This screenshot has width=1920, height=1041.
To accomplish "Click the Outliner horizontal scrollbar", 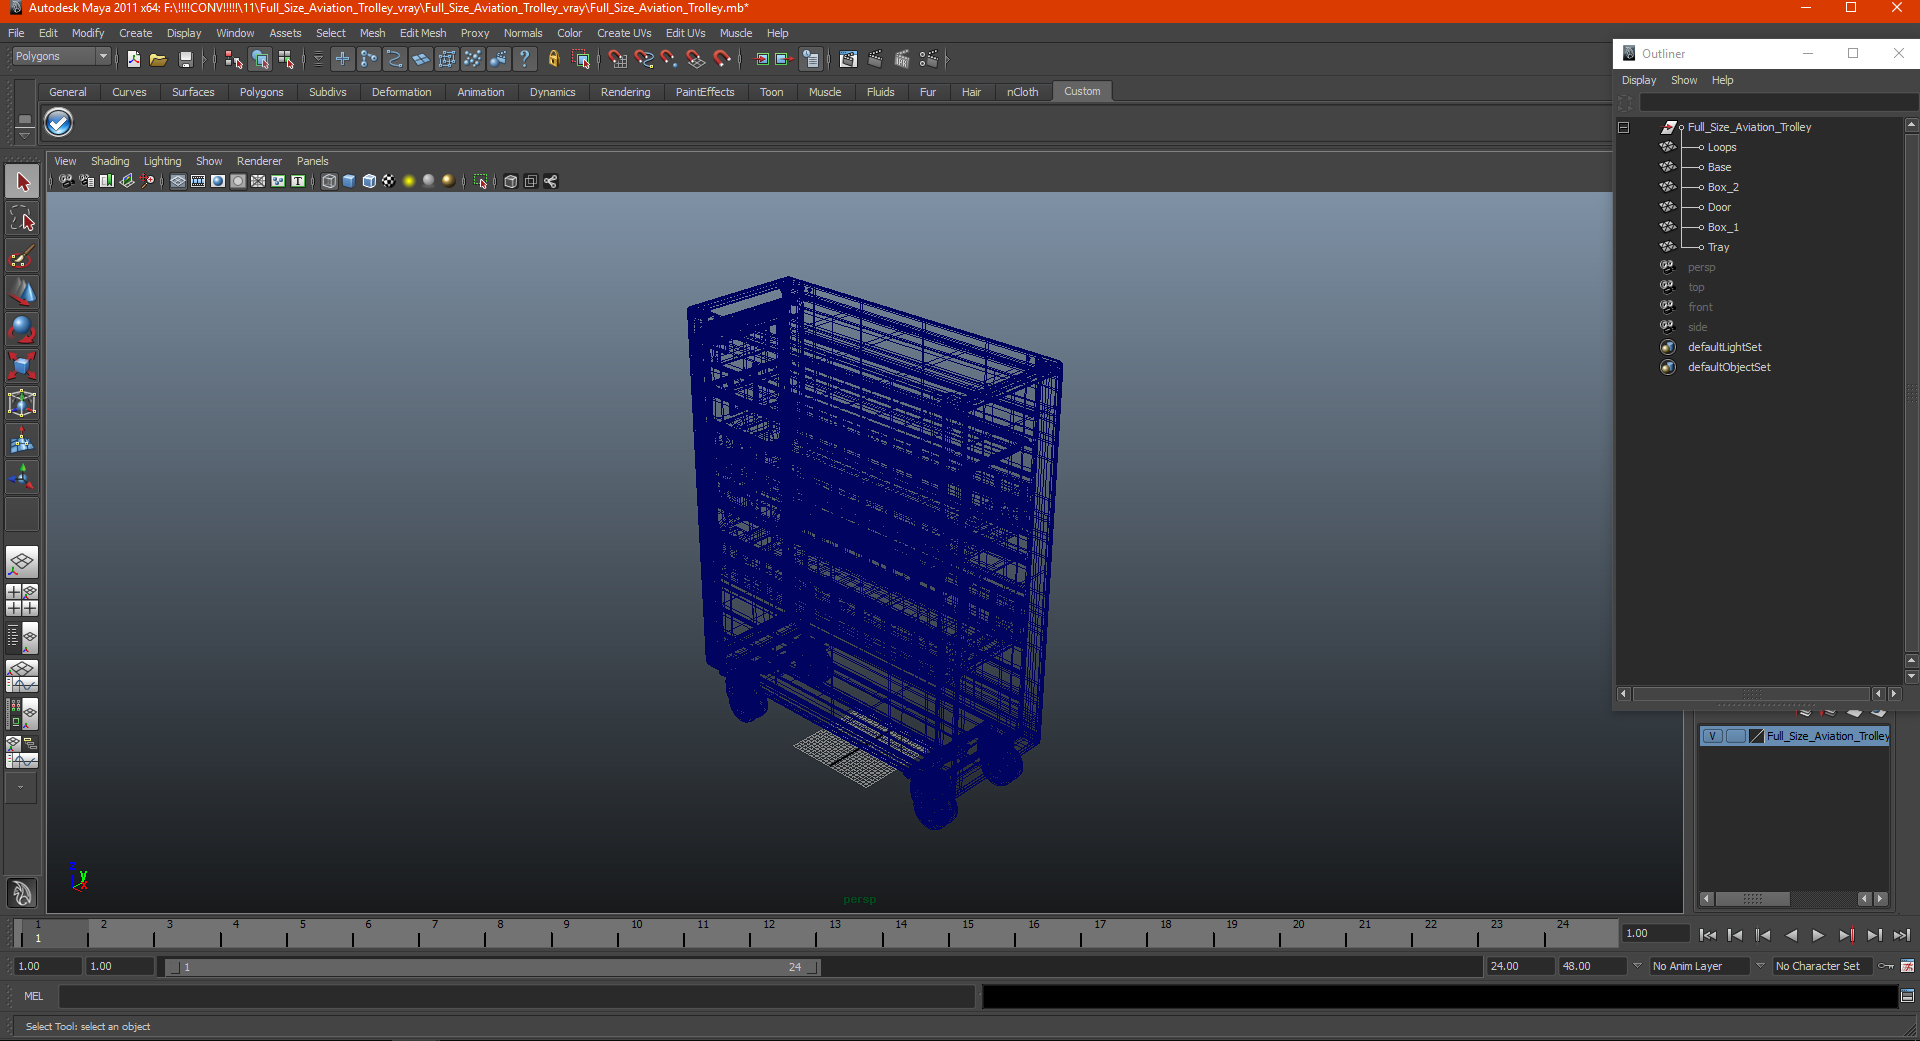I will (x=1751, y=694).
